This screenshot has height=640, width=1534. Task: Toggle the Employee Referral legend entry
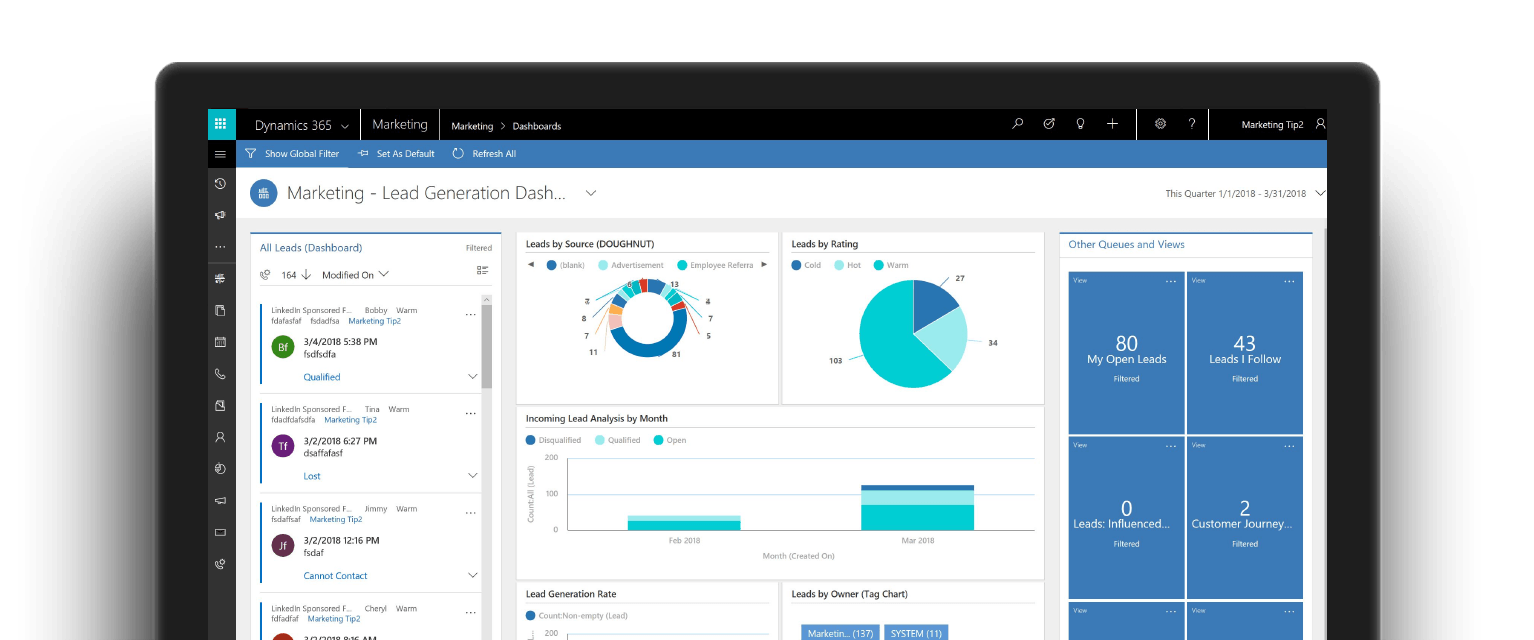tap(715, 265)
